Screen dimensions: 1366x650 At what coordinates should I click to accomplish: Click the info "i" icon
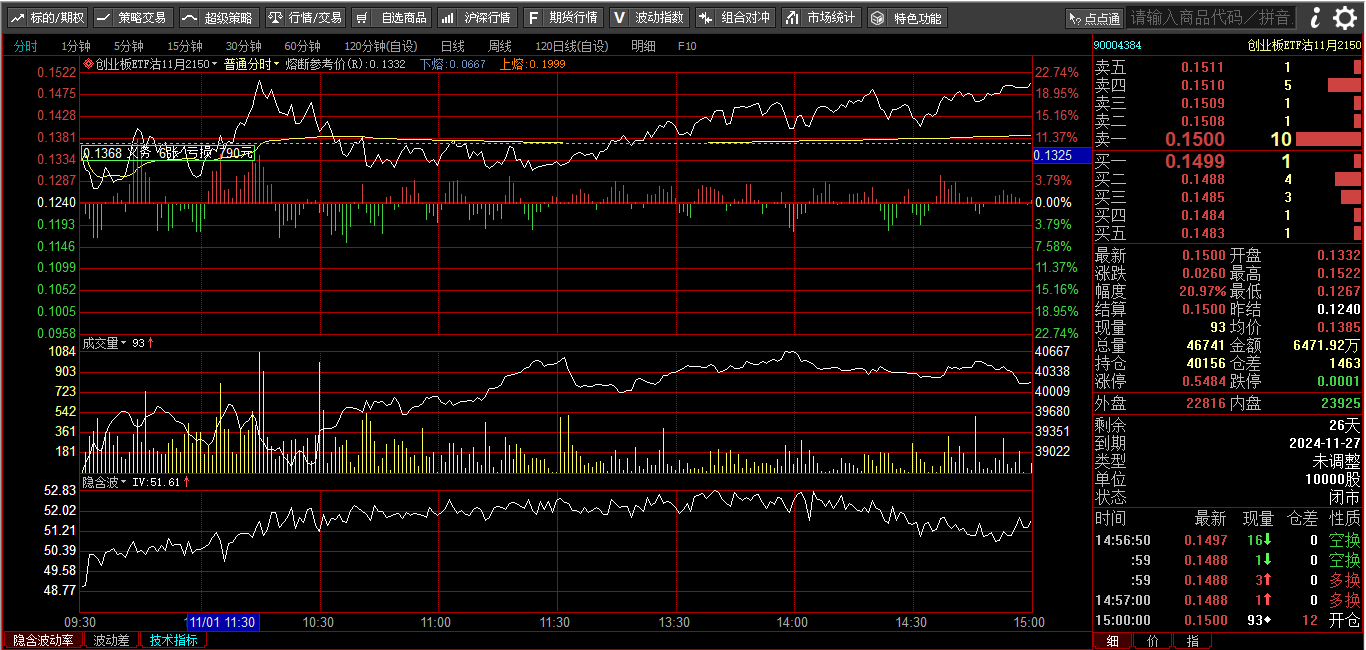click(x=1316, y=17)
